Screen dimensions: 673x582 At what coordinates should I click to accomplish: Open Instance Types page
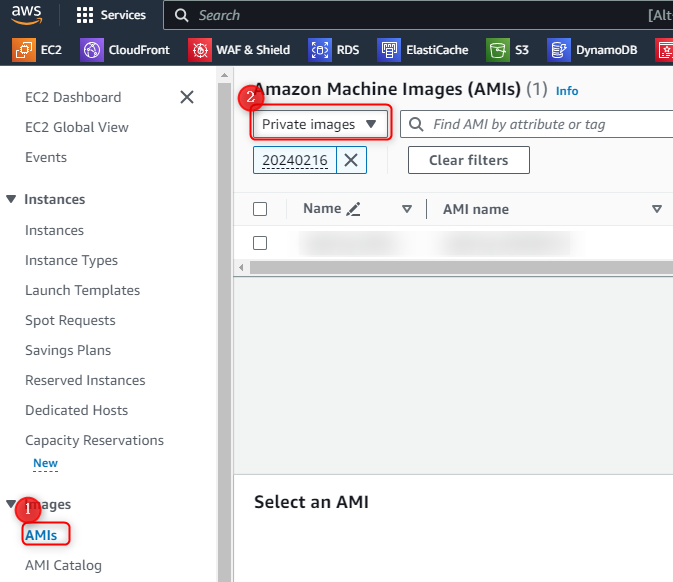pyautogui.click(x=71, y=261)
